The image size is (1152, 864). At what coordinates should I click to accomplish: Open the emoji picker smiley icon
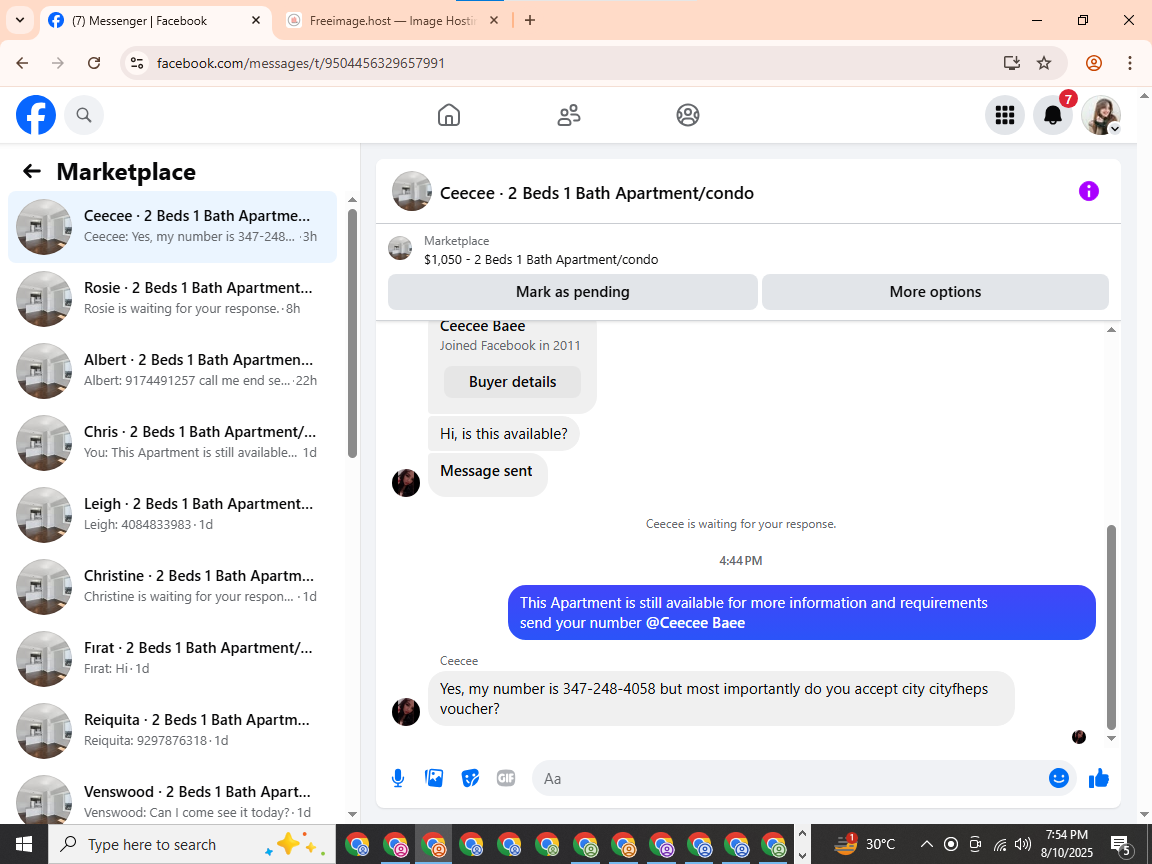point(1059,778)
